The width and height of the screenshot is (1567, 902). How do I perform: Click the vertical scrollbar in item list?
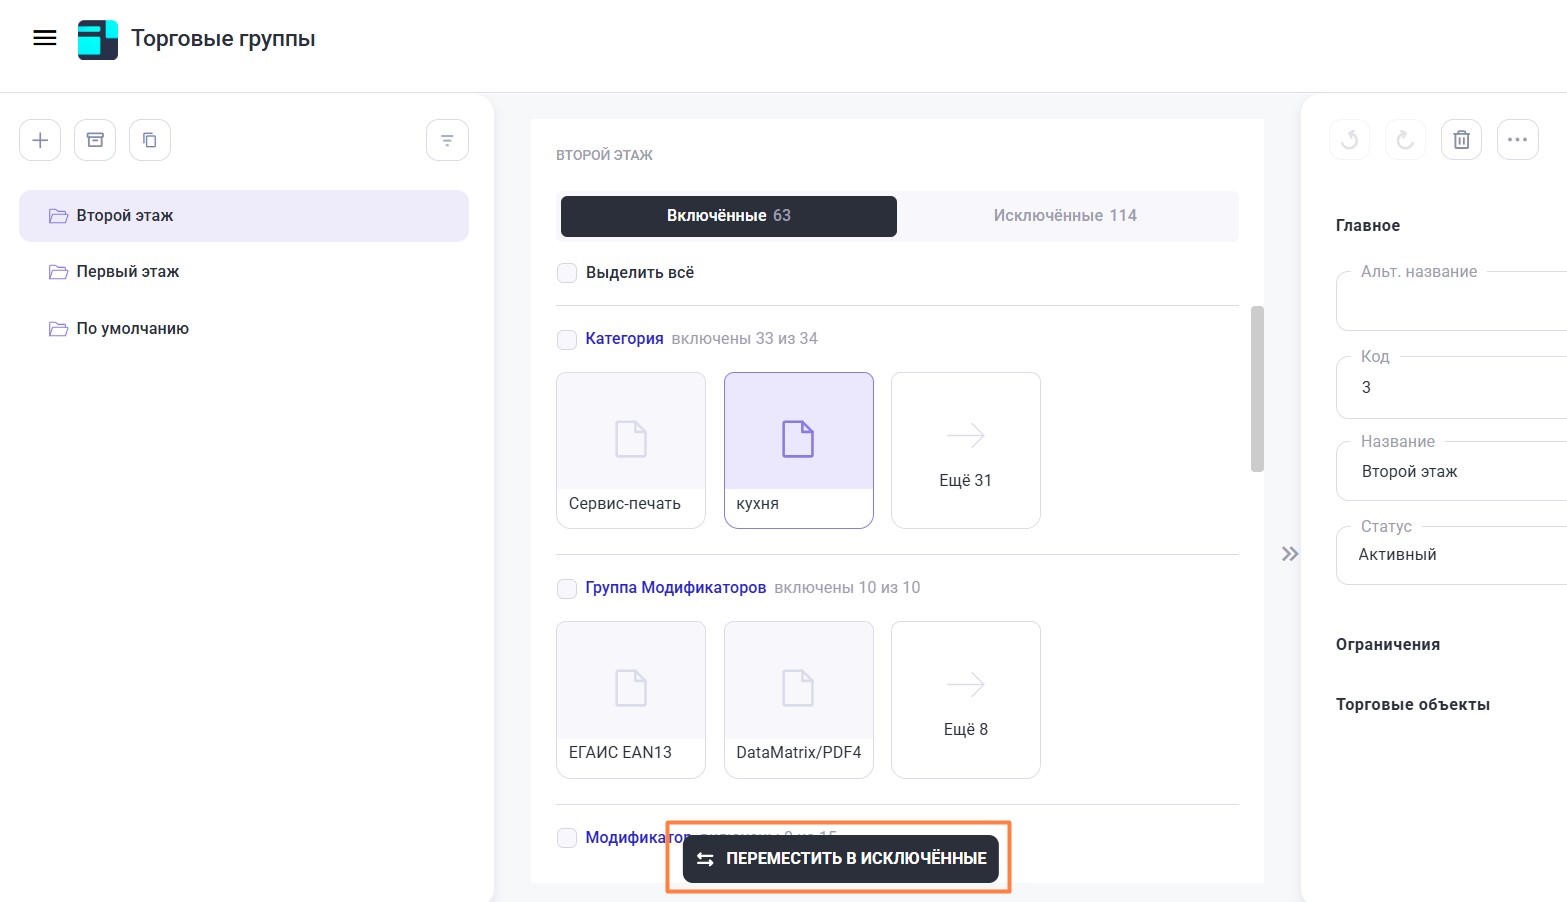1257,388
